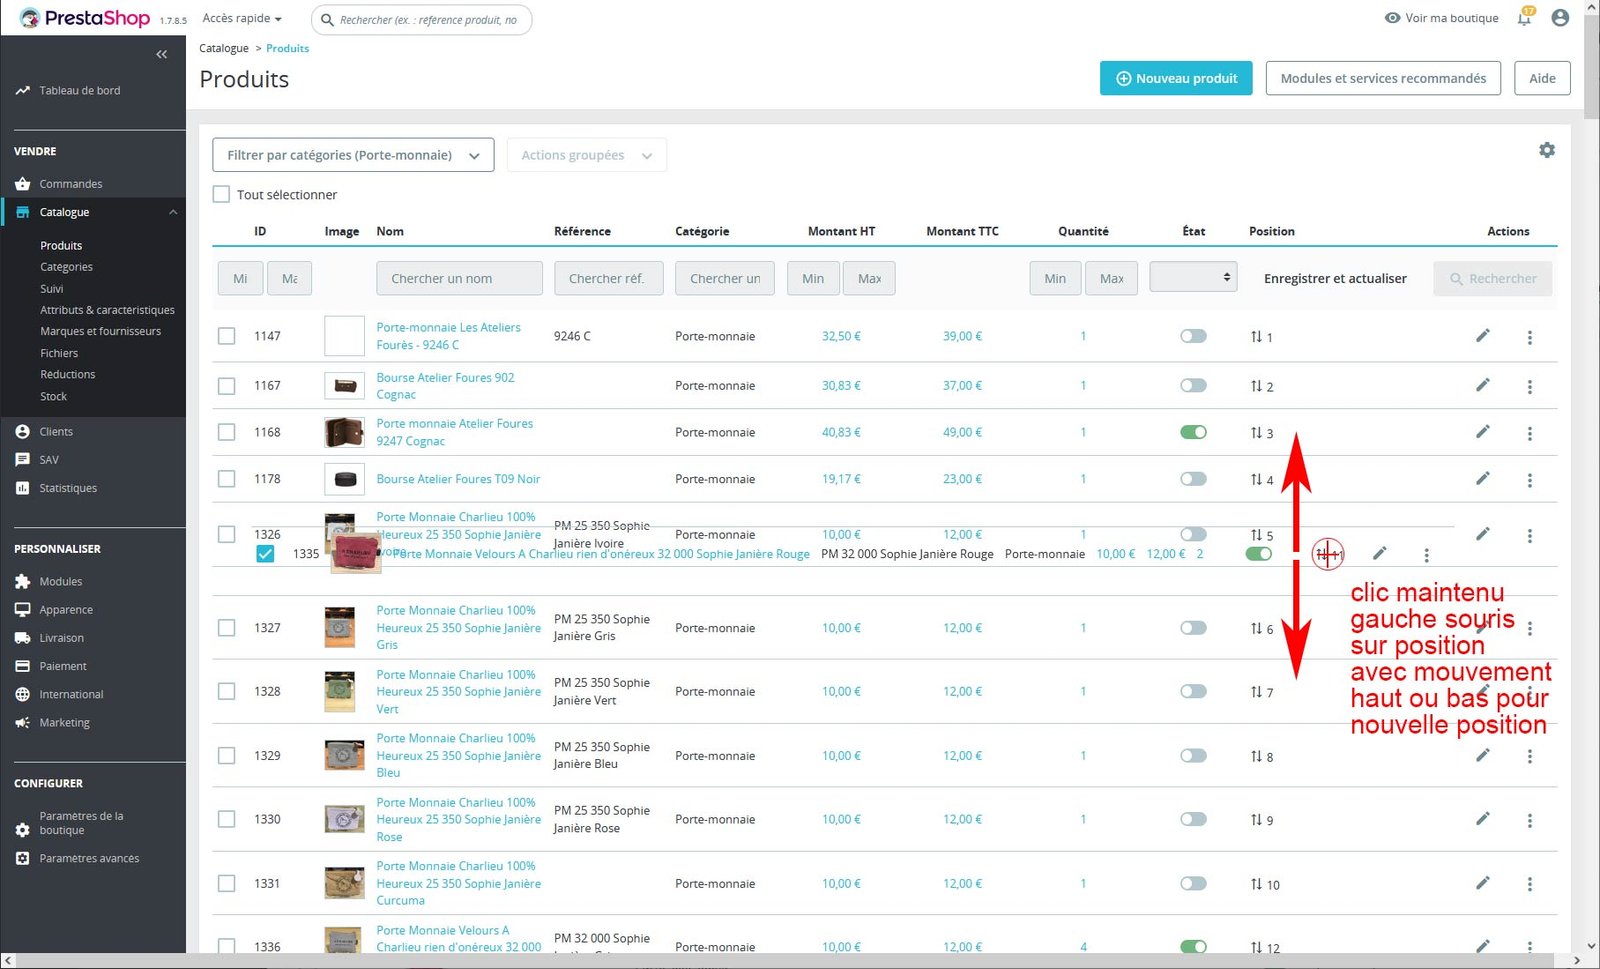Expand the Accès rapide menu
Image resolution: width=1600 pixels, height=969 pixels.
point(242,18)
